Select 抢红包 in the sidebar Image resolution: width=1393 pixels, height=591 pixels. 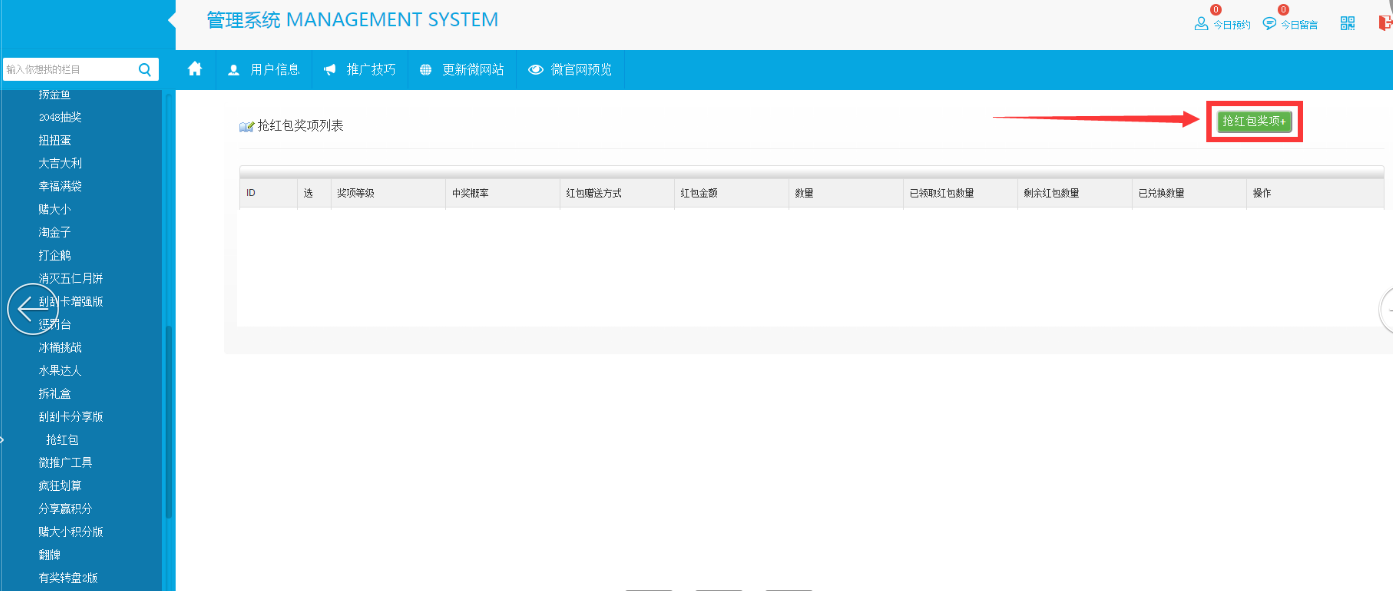pyautogui.click(x=62, y=440)
